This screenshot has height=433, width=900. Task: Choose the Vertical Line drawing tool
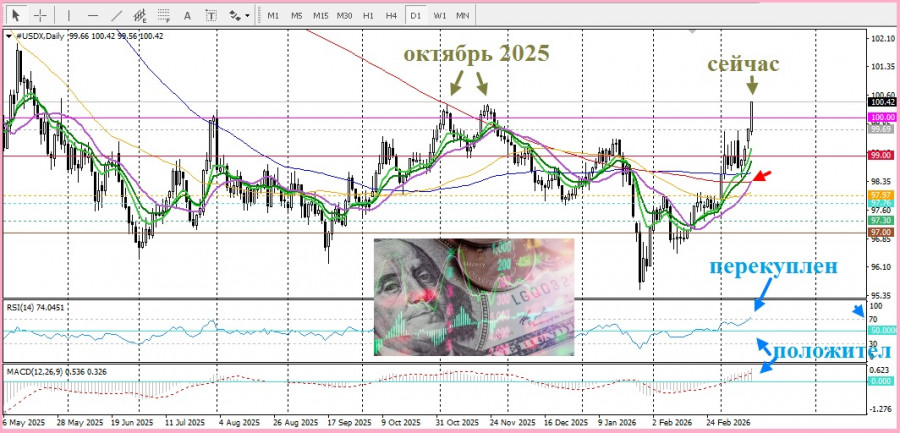coord(68,16)
